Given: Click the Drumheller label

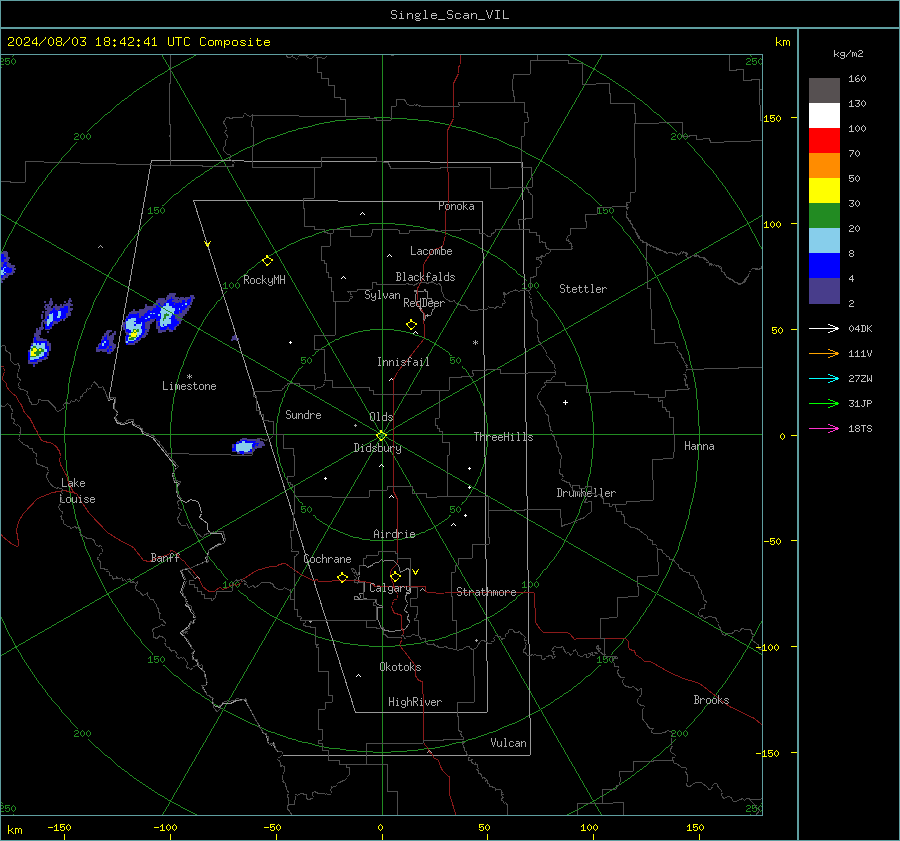Looking at the screenshot, I should coord(586,493).
